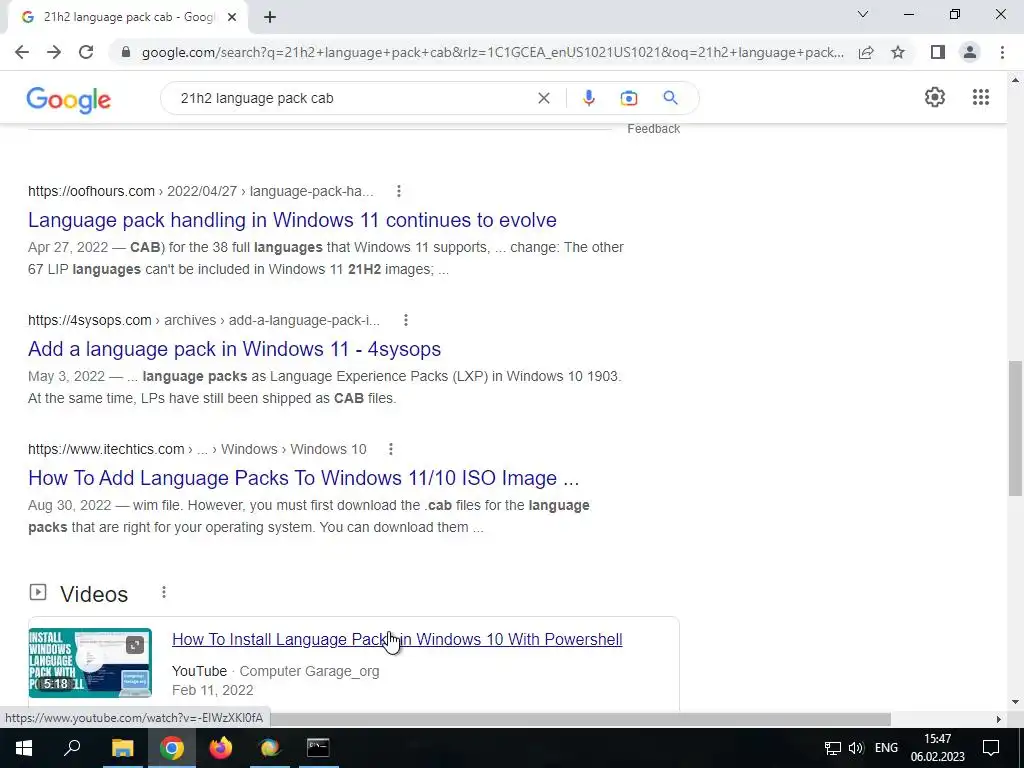Screen dimensions: 1024x768
Task: Open File Explorer from the taskbar
Action: pyautogui.click(x=122, y=748)
